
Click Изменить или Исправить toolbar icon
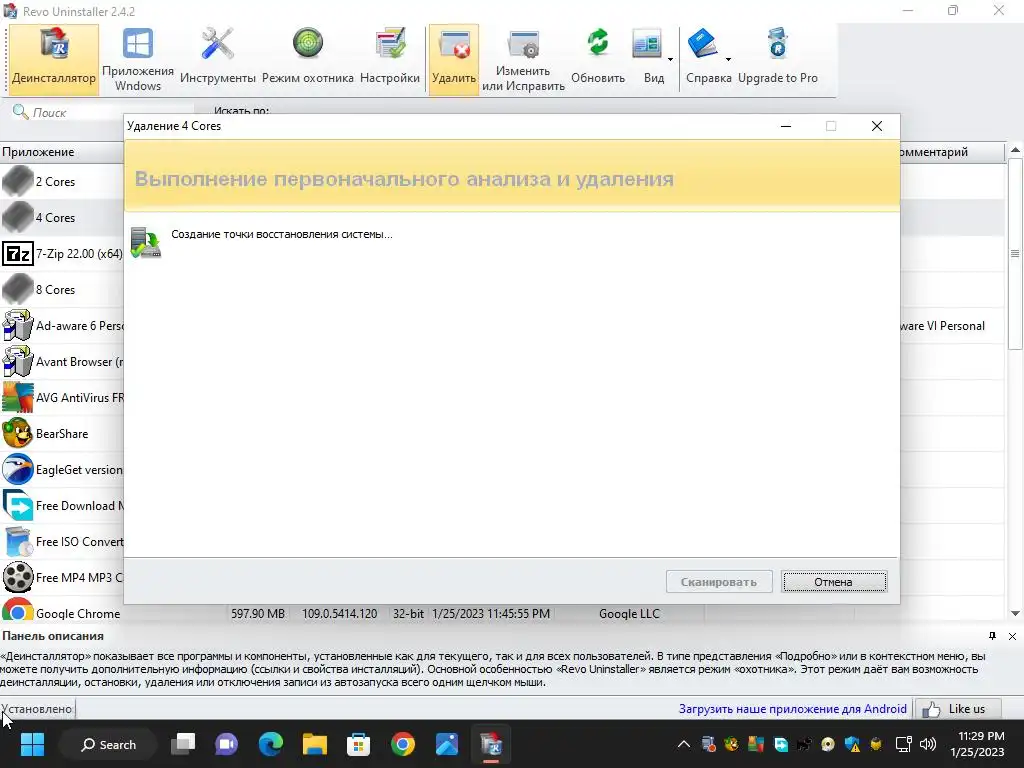[523, 59]
